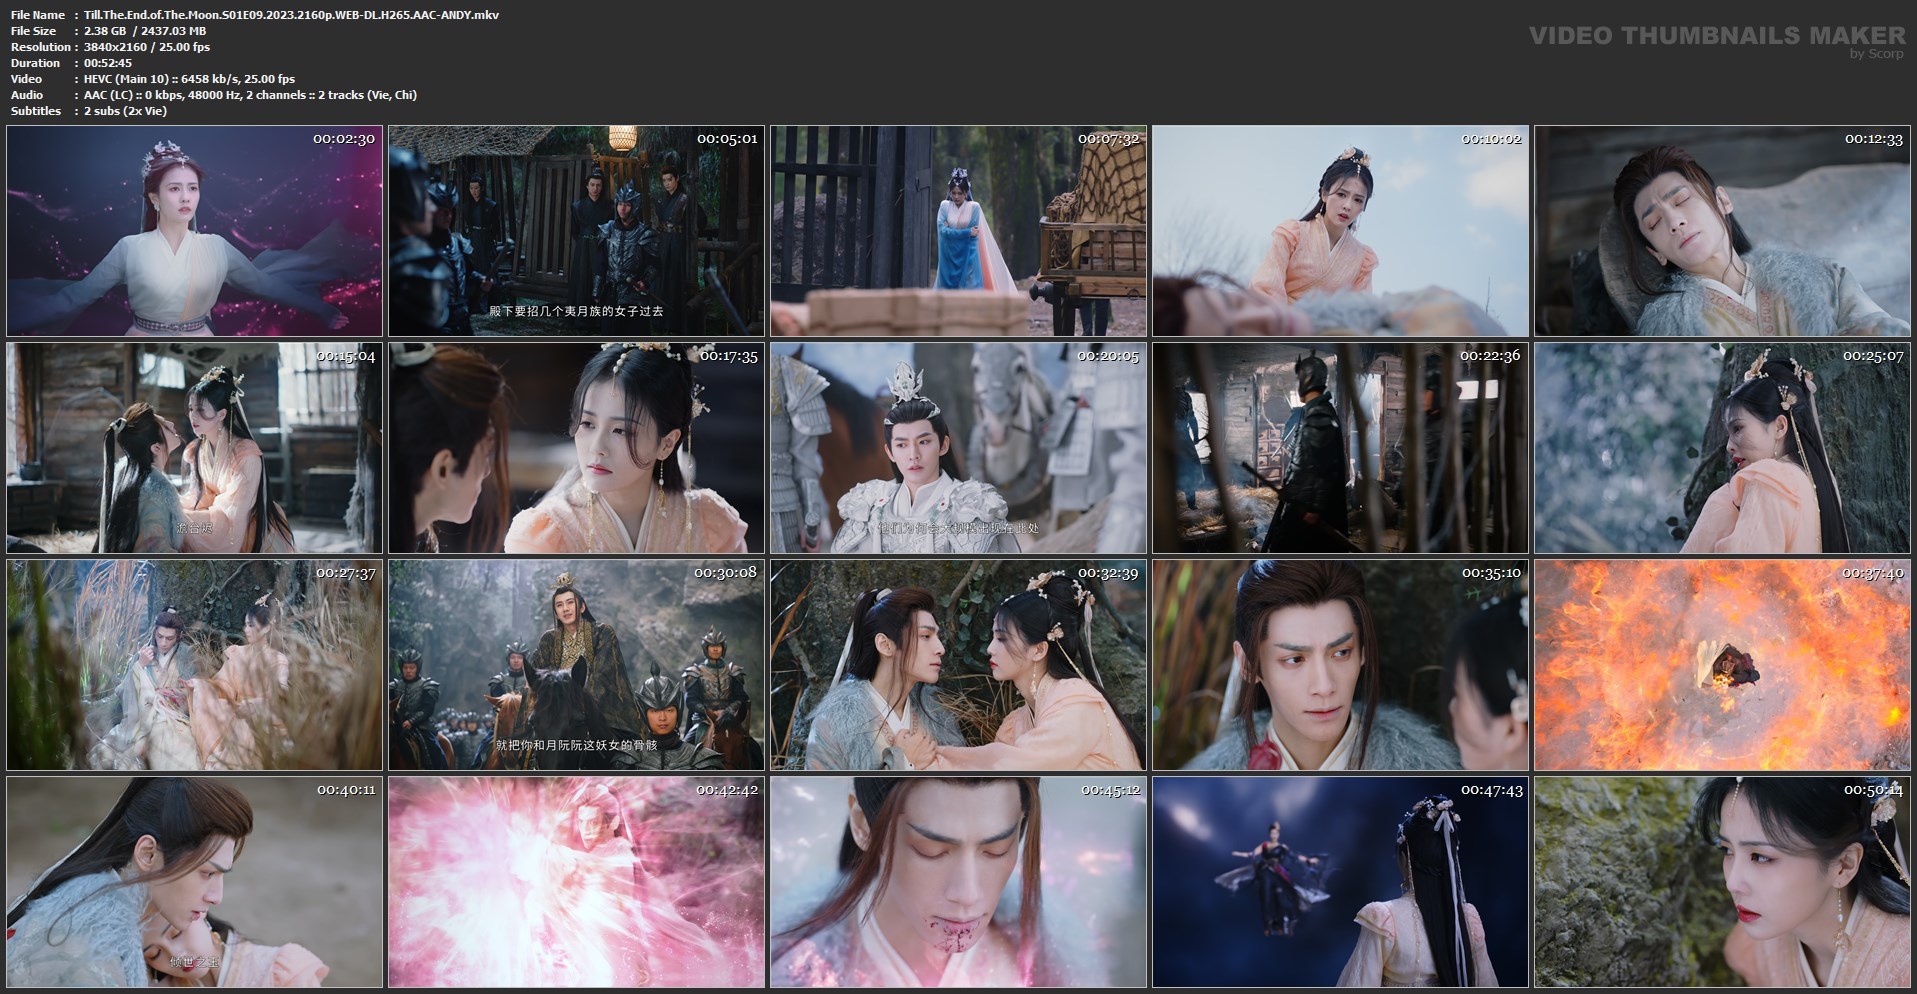Select the thumbnail at 00:45:12

959,882
